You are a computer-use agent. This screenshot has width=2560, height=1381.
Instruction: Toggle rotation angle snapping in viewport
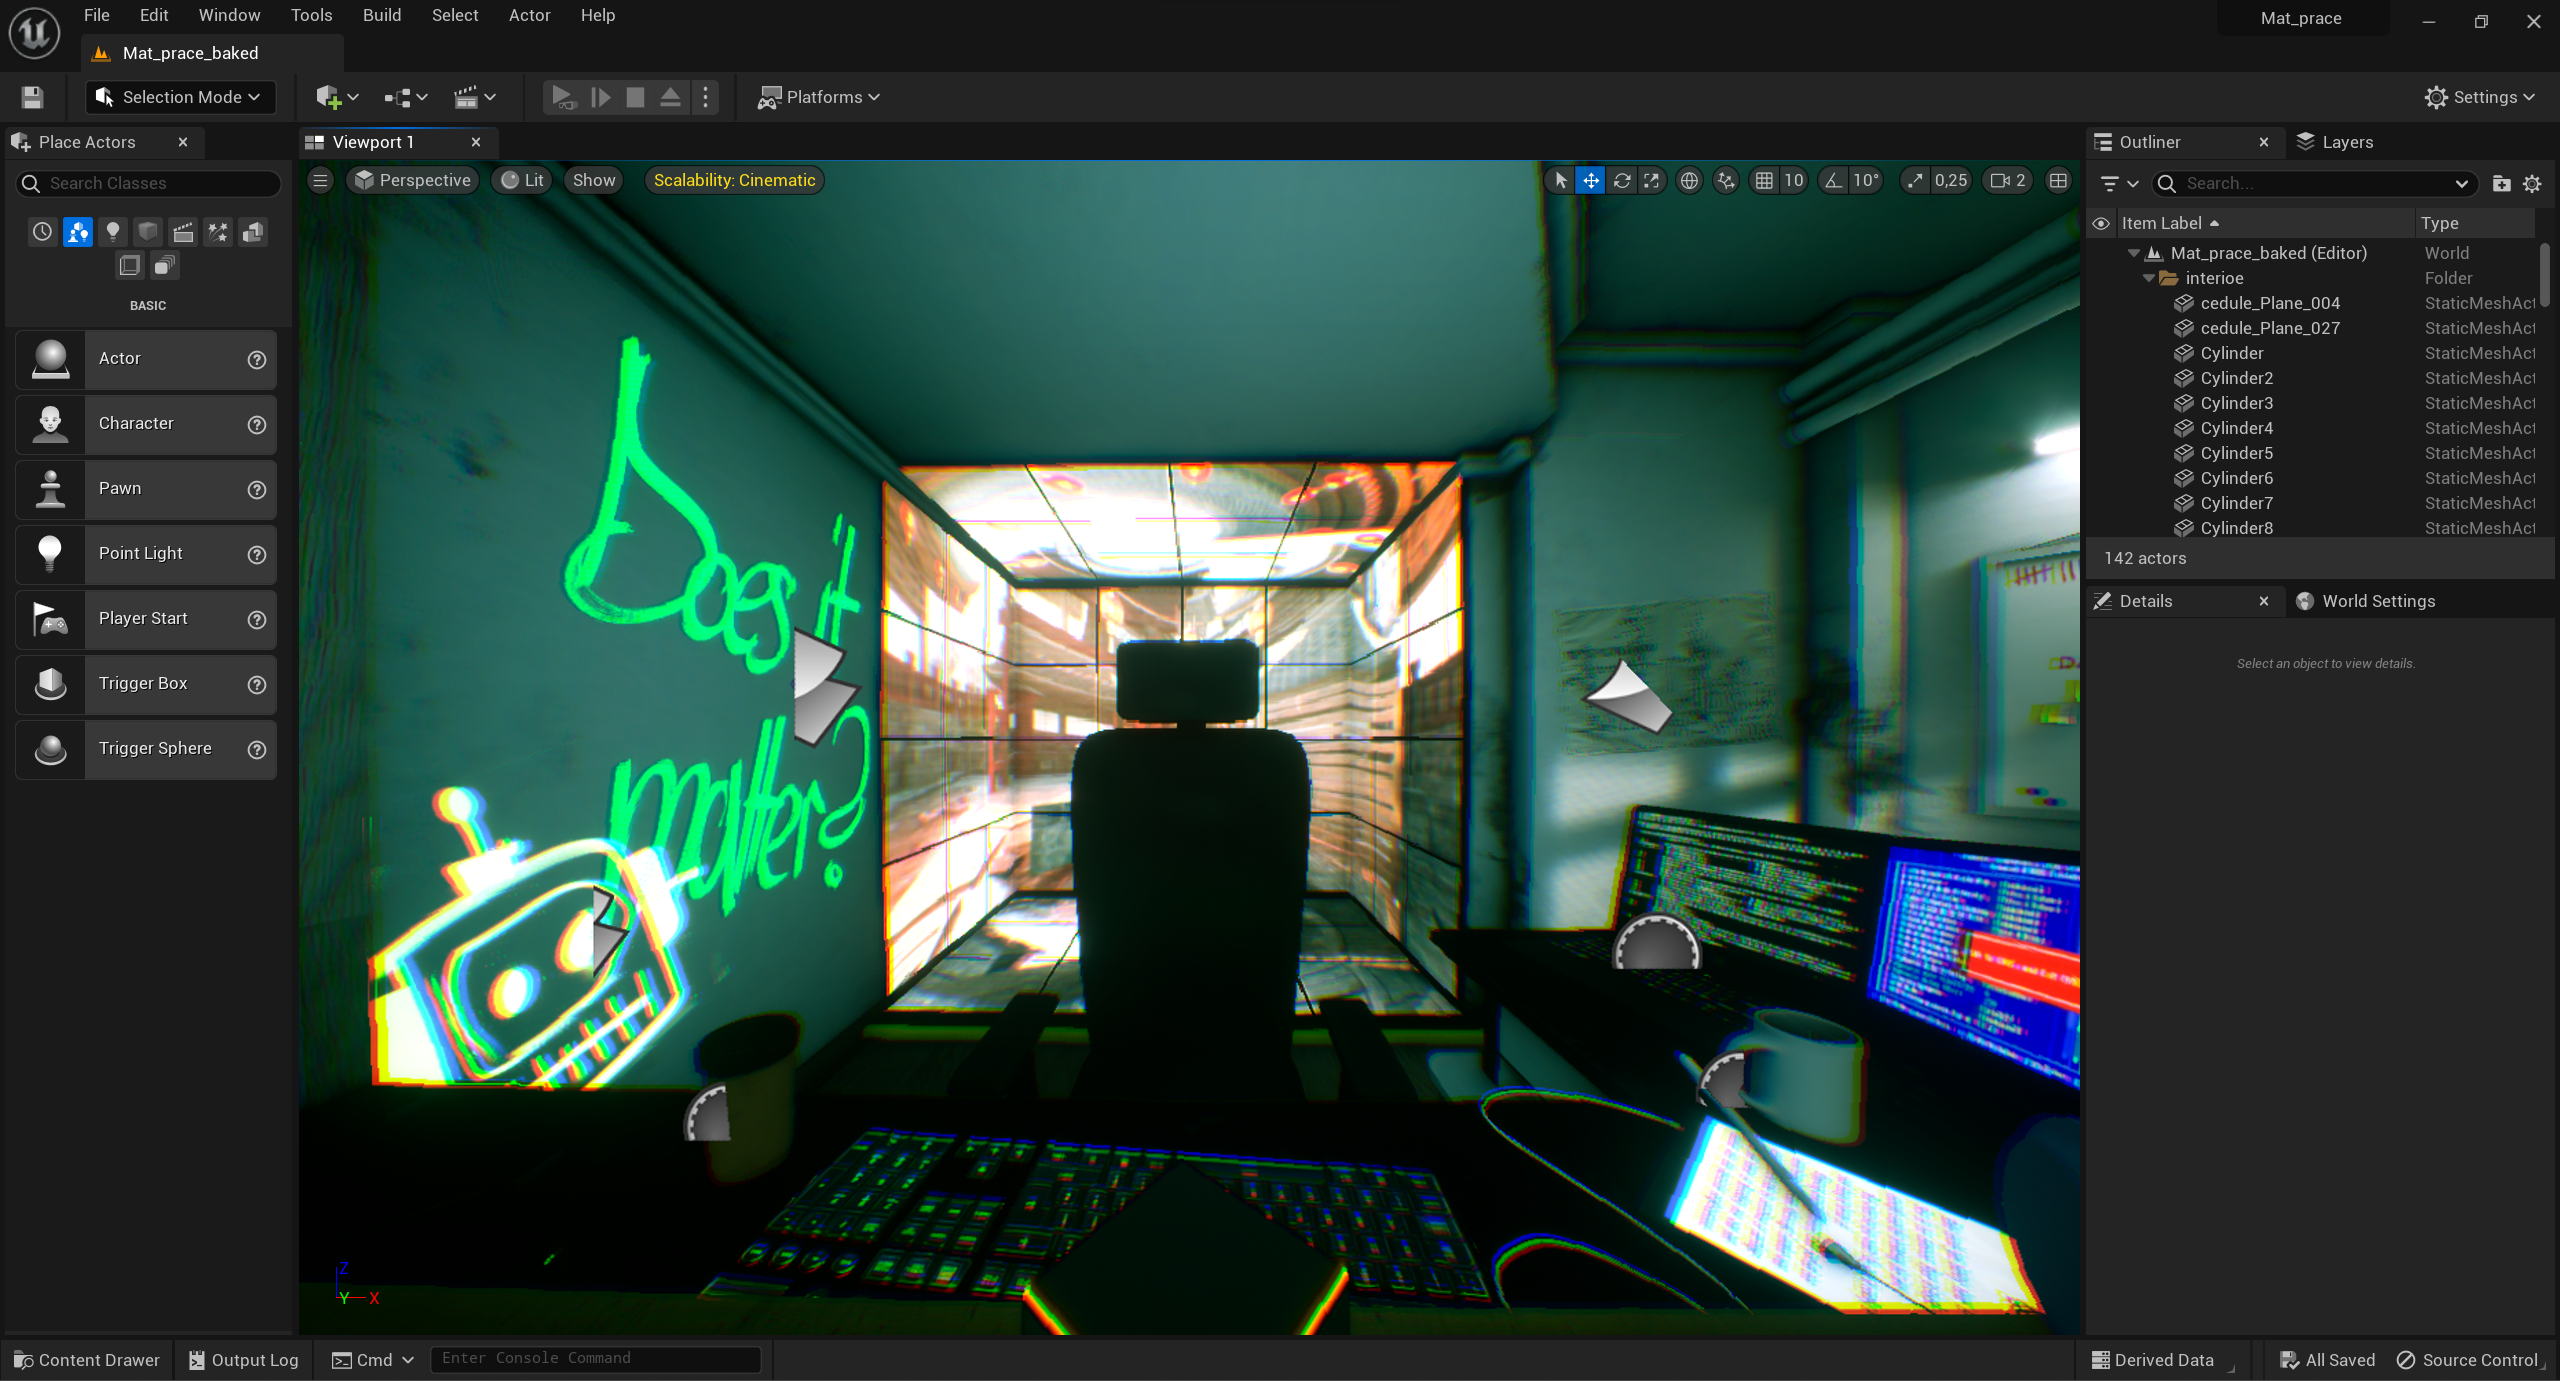point(1833,180)
